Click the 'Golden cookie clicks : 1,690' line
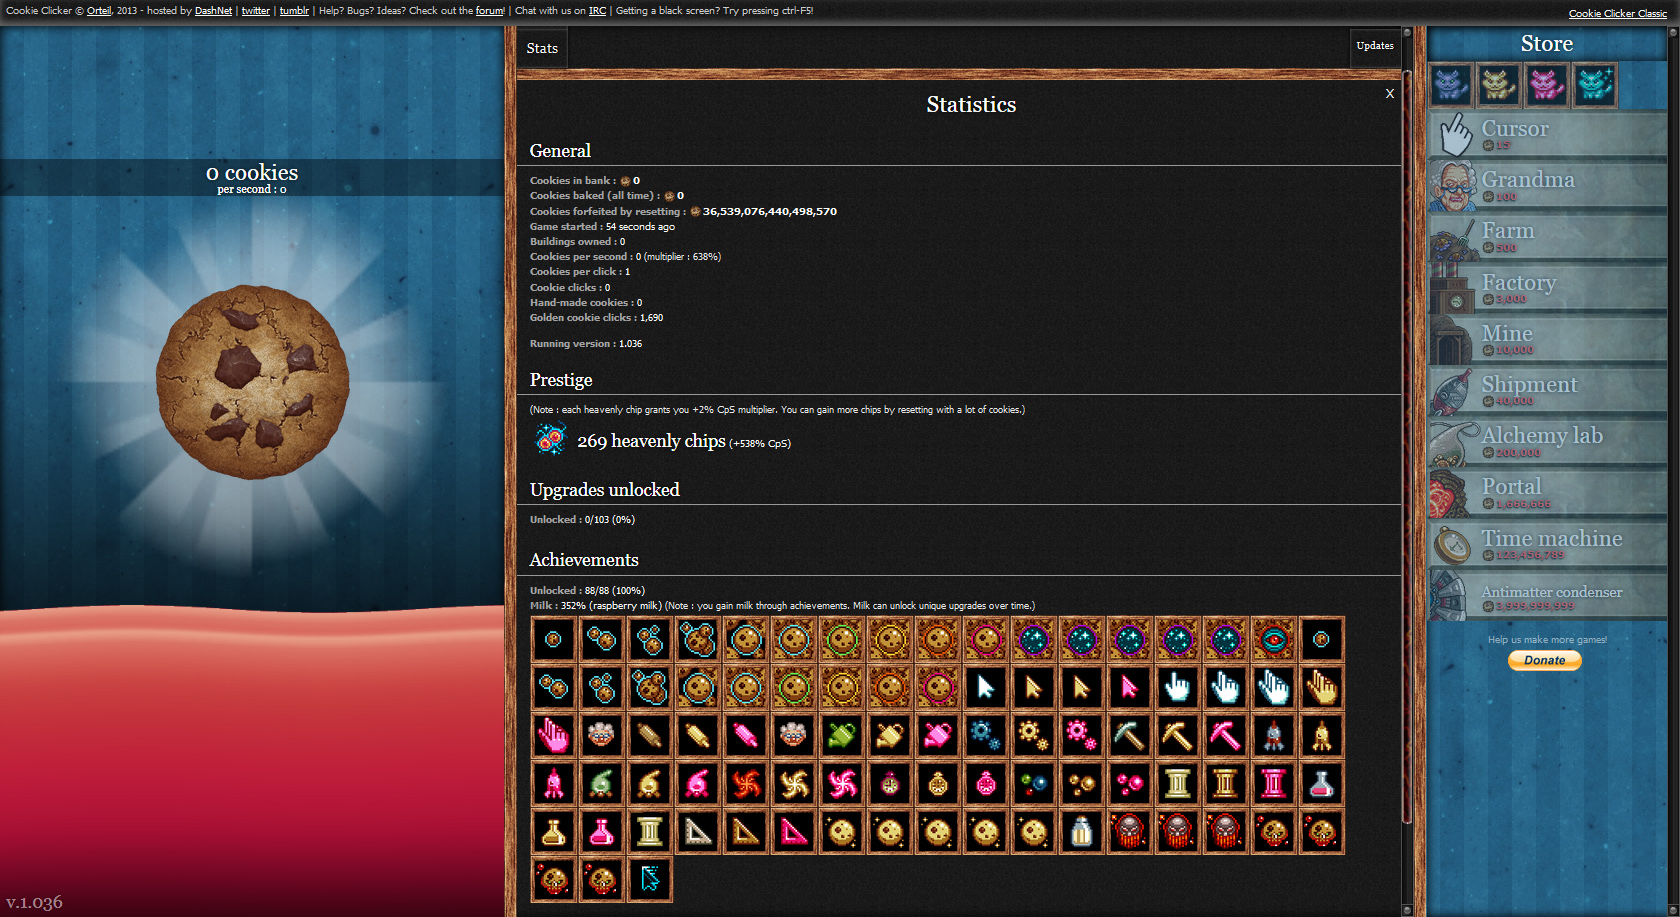 (x=596, y=318)
